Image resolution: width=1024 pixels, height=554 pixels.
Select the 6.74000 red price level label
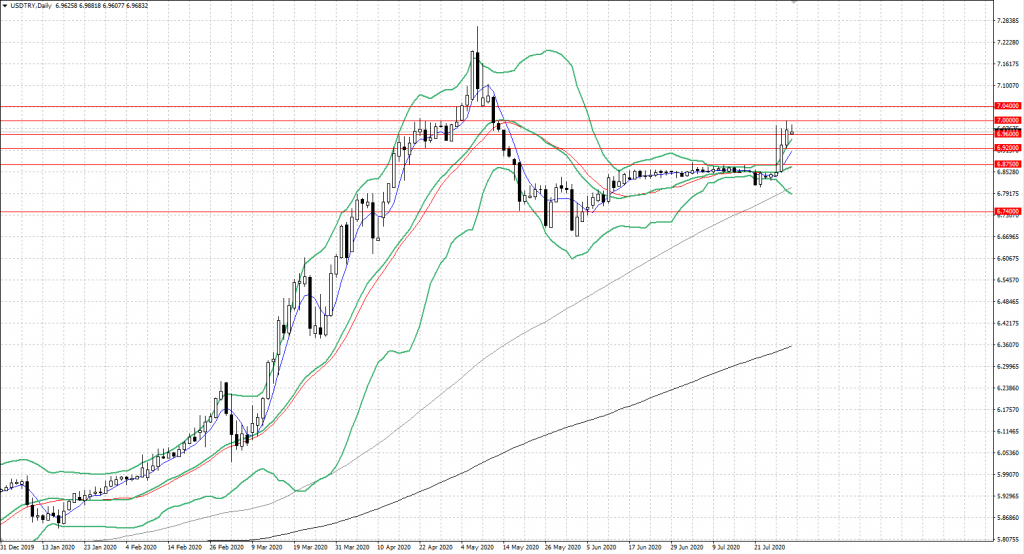[1007, 211]
